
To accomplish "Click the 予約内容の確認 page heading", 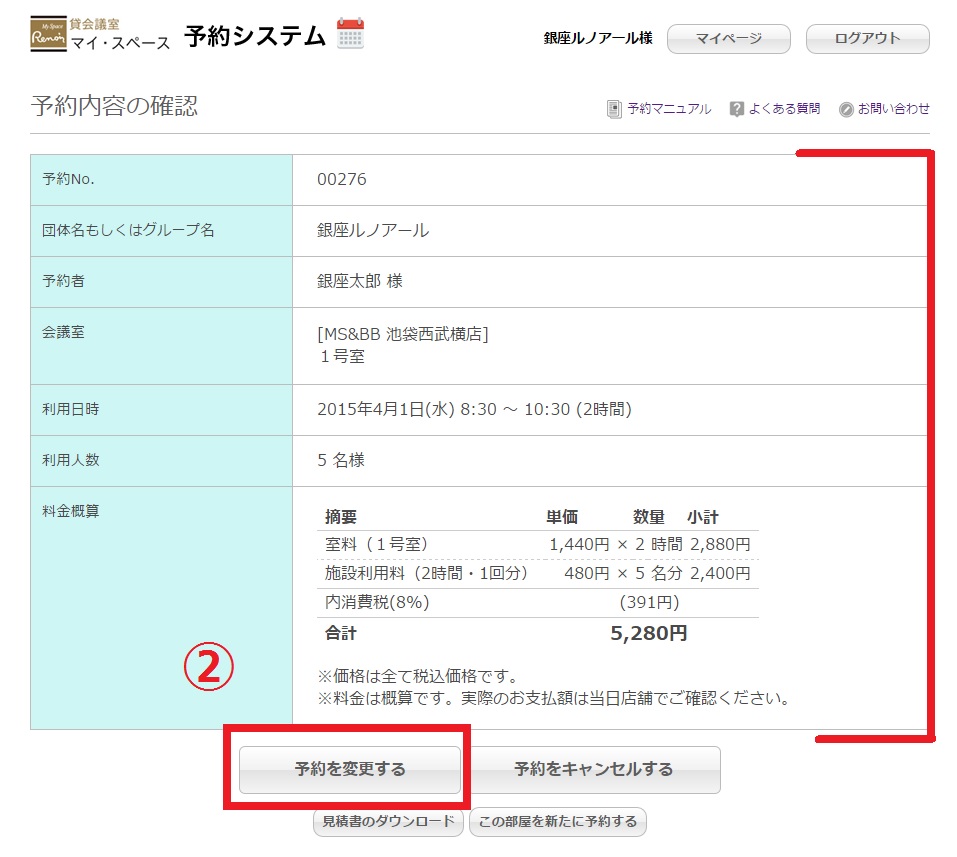I will click(x=114, y=106).
